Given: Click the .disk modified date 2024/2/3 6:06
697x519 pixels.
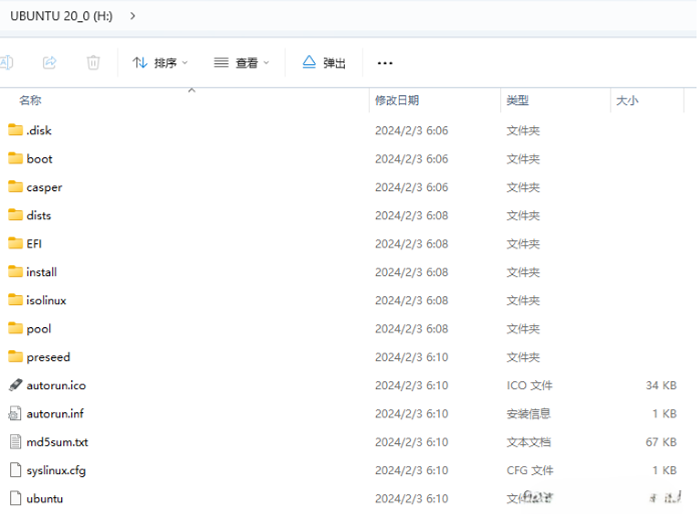Looking at the screenshot, I should pos(412,131).
